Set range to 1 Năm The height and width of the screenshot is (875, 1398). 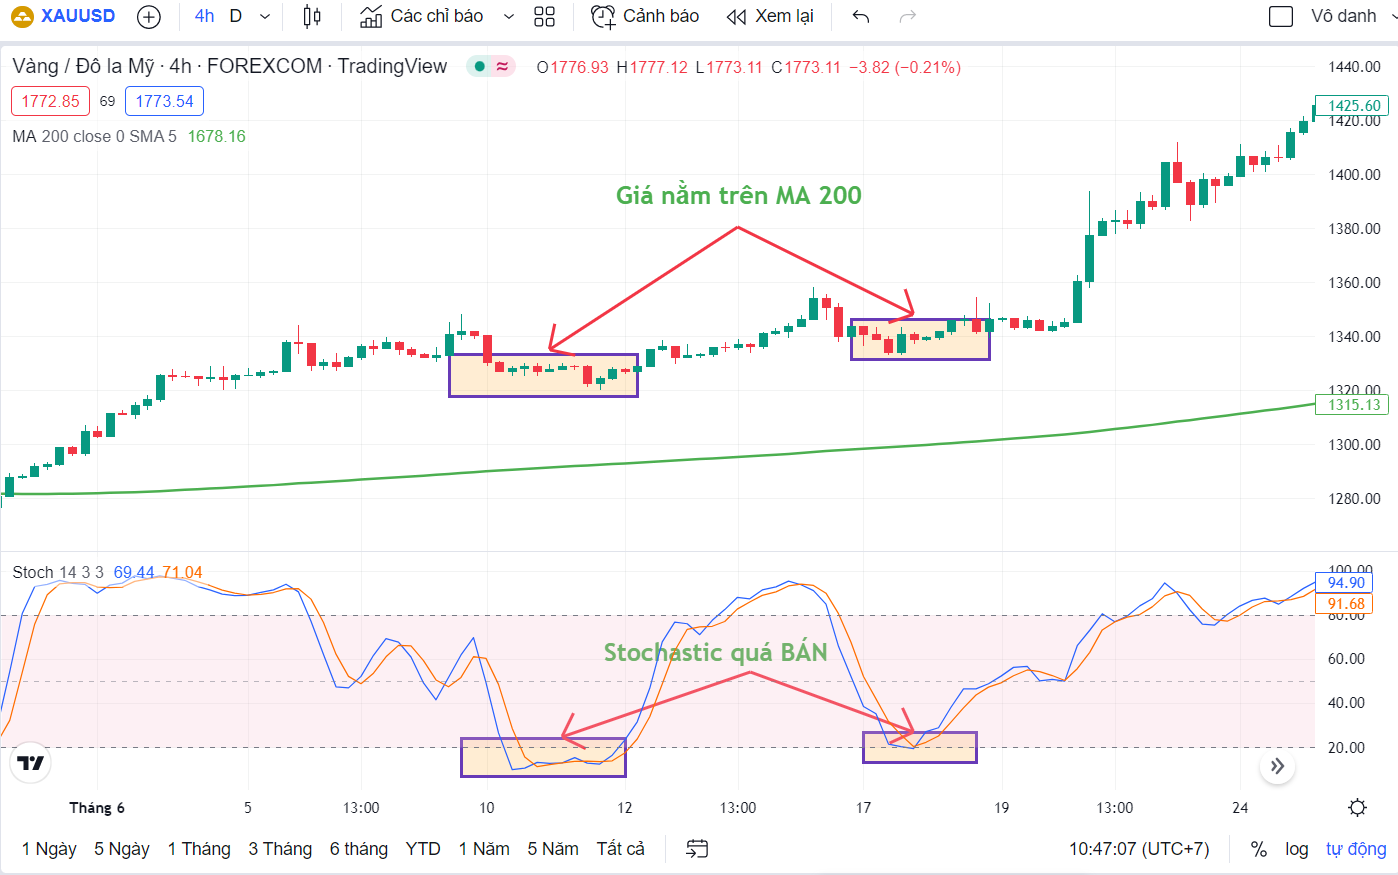(484, 849)
